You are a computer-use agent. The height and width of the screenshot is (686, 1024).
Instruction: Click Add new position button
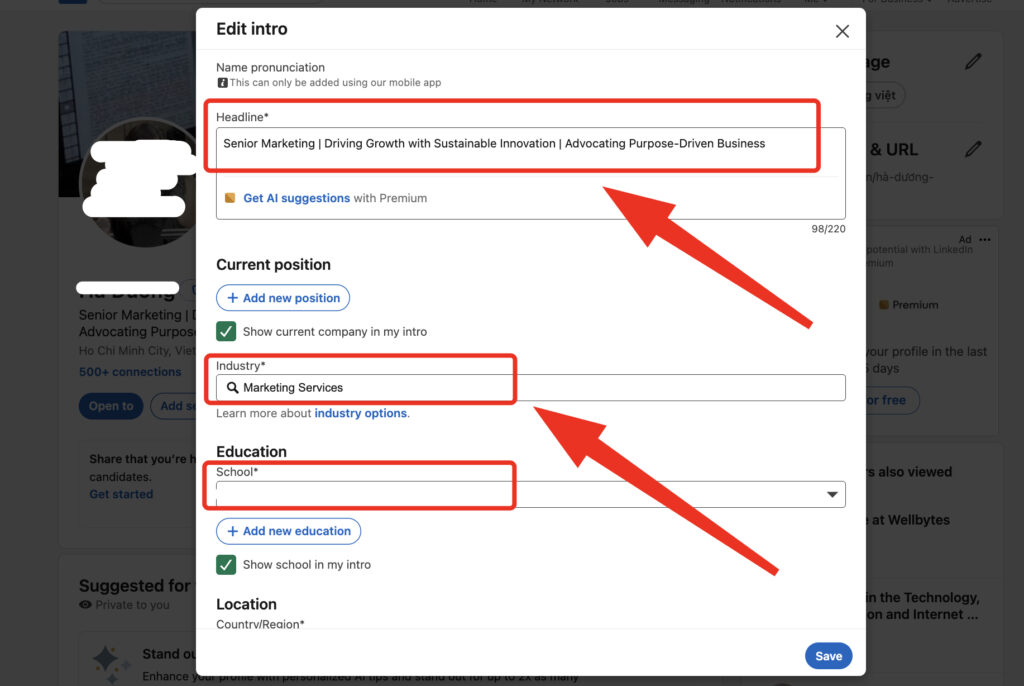coord(283,298)
